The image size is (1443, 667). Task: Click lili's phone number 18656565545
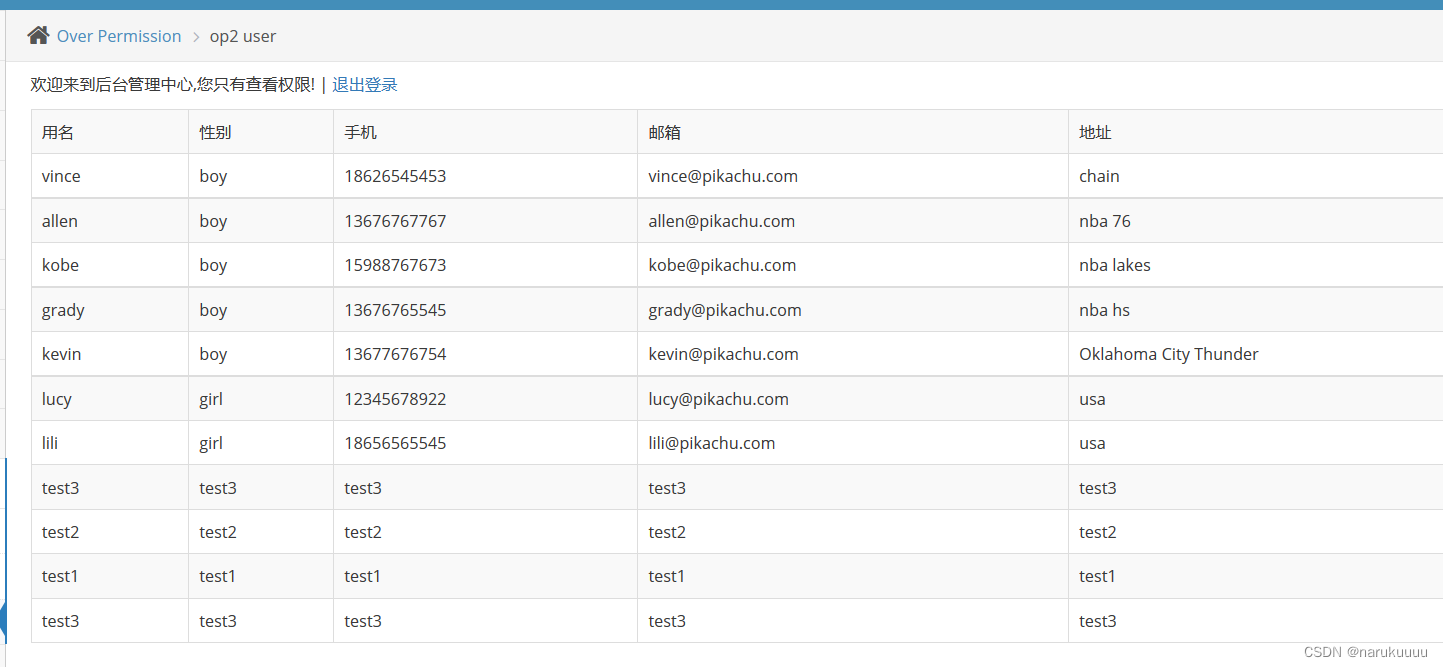[395, 443]
